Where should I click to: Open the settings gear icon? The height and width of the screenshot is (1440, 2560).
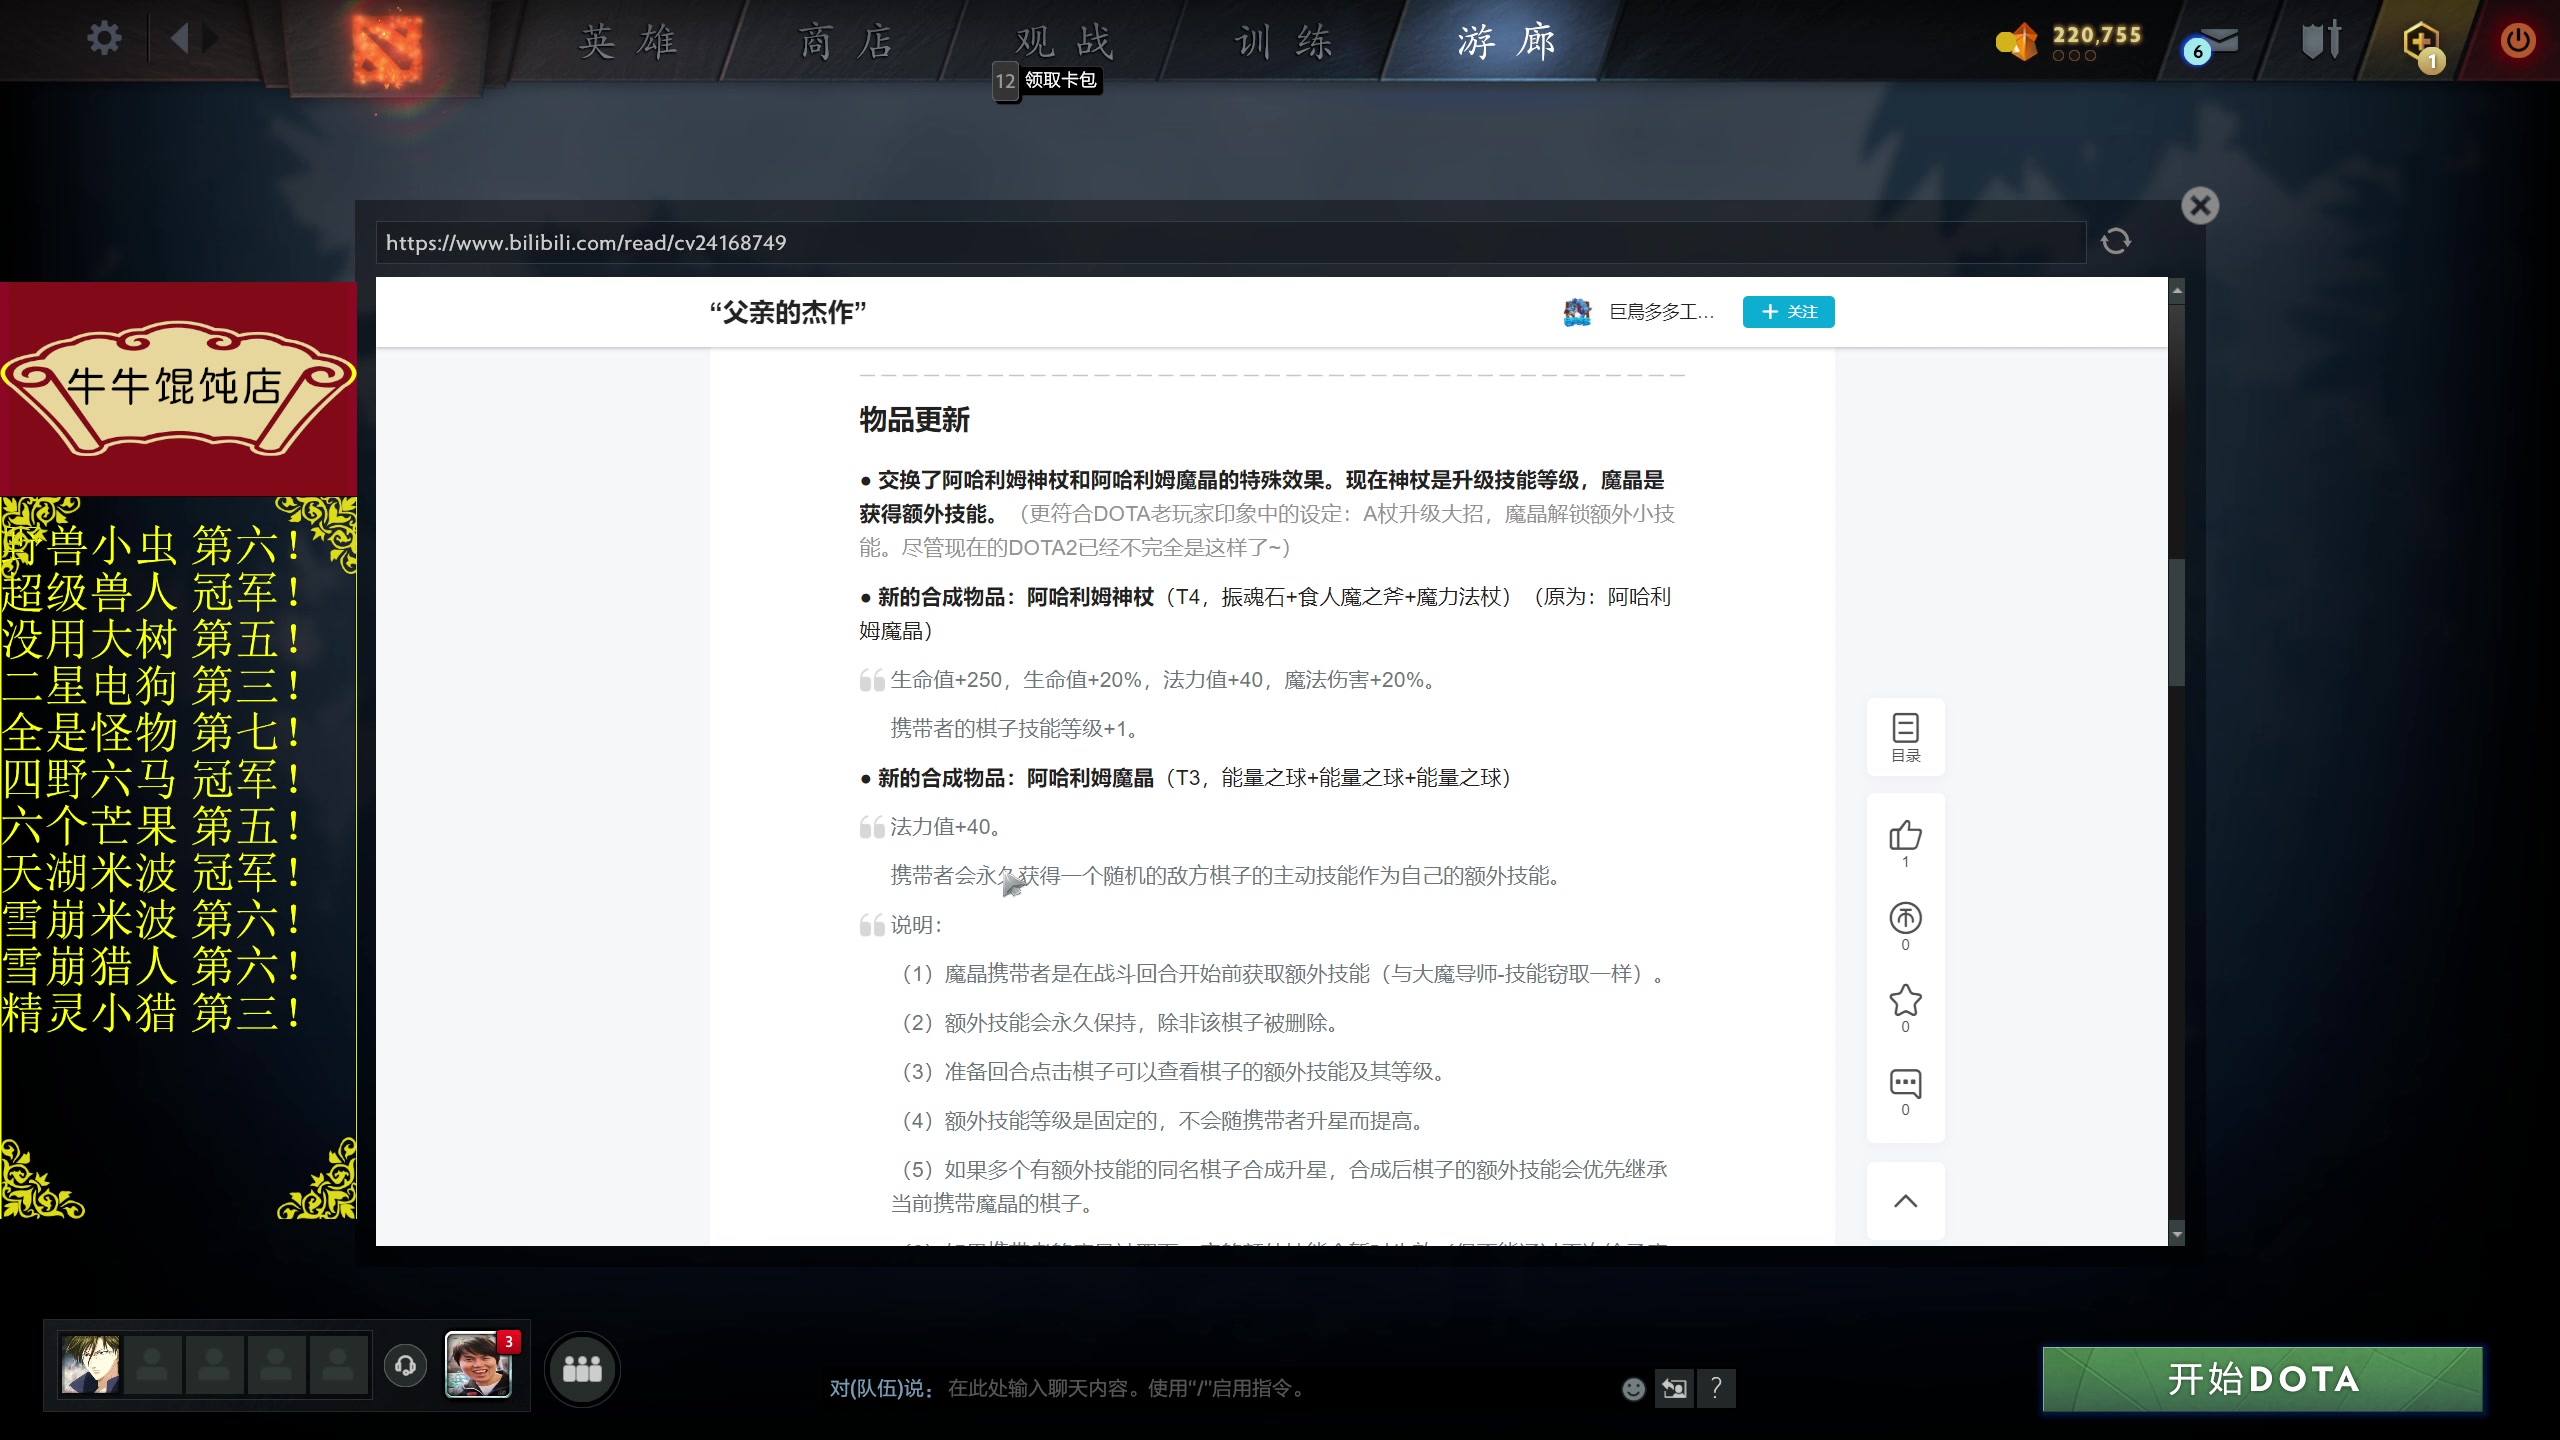point(104,39)
